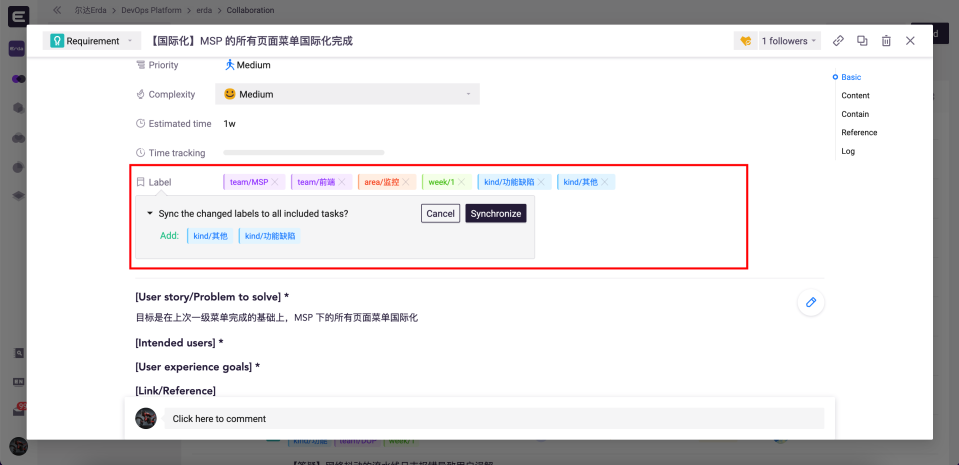Open the erda project breadcrumb
The height and width of the screenshot is (465, 959).
coord(206,10)
